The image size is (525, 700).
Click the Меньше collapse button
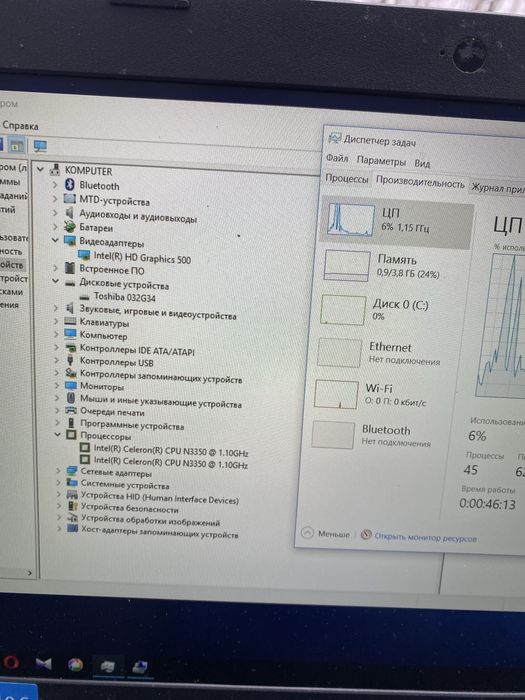click(326, 533)
